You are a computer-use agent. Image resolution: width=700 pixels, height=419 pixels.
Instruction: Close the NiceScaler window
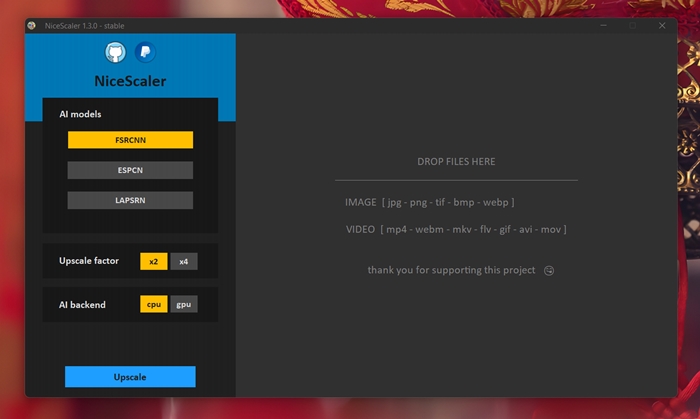[x=662, y=25]
